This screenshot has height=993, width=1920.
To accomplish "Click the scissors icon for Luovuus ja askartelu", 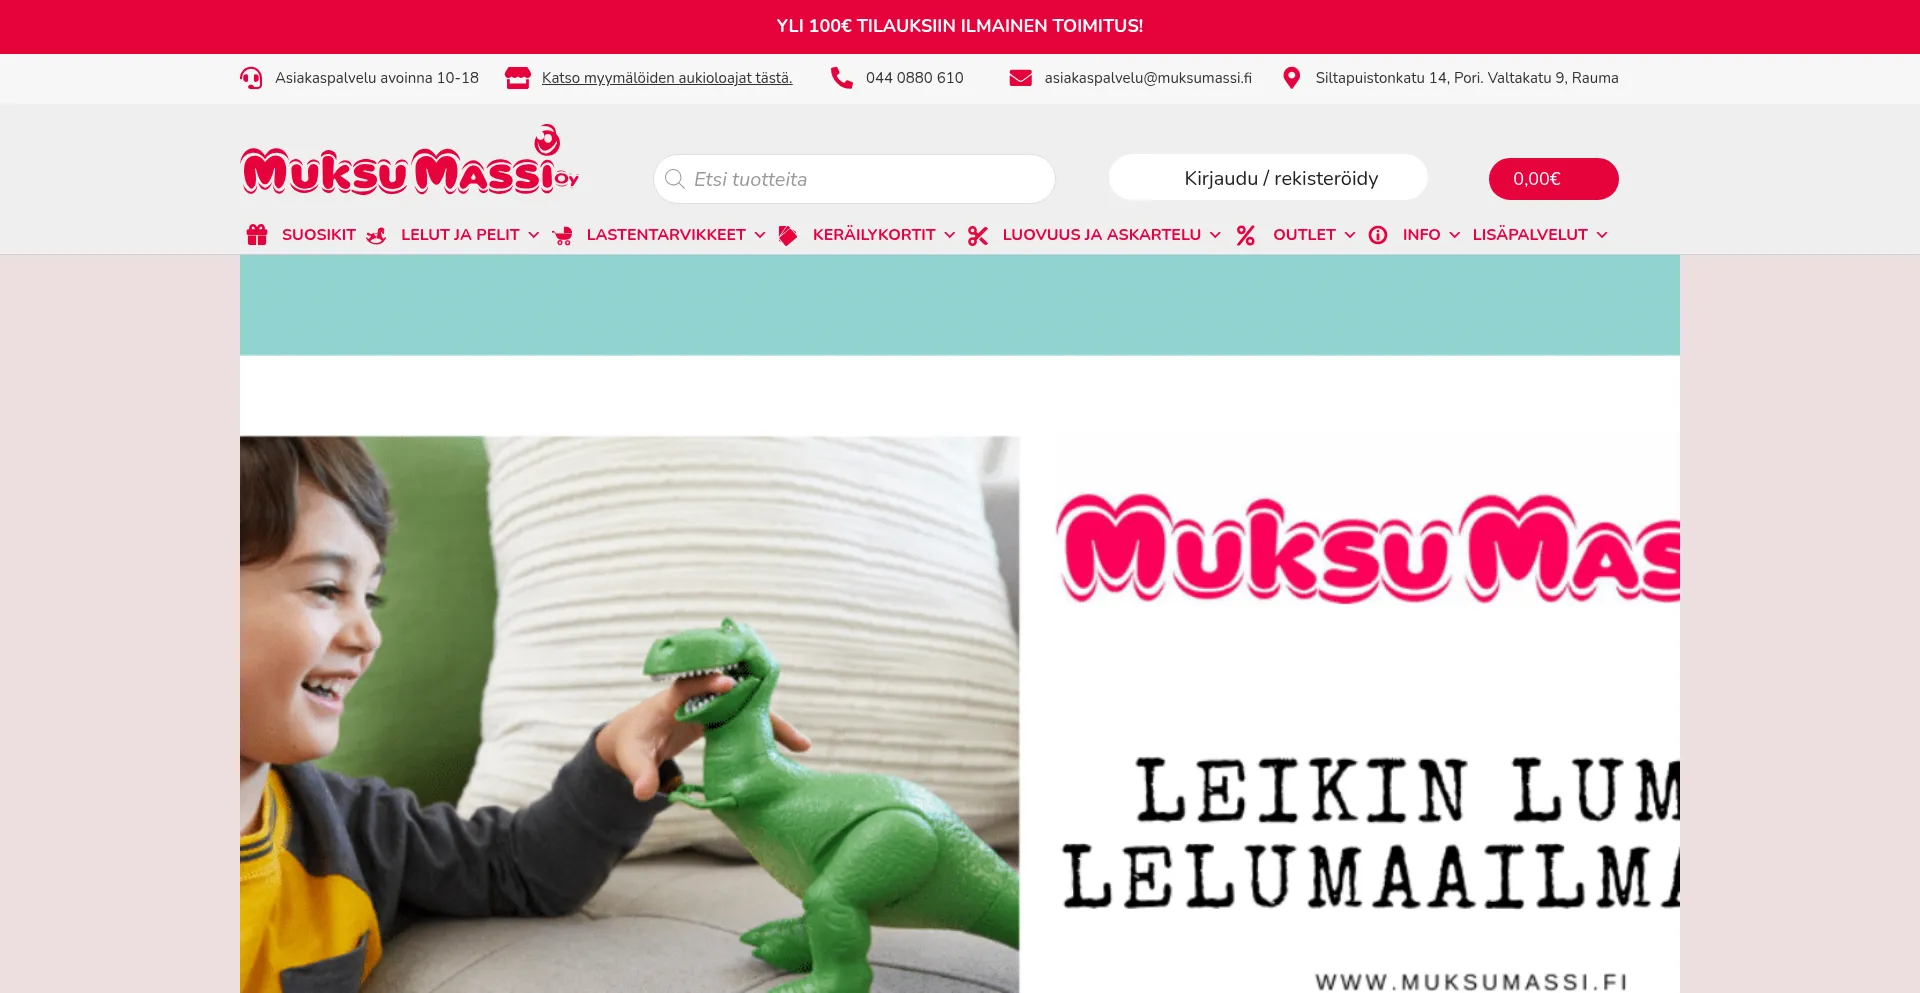I will coord(978,236).
